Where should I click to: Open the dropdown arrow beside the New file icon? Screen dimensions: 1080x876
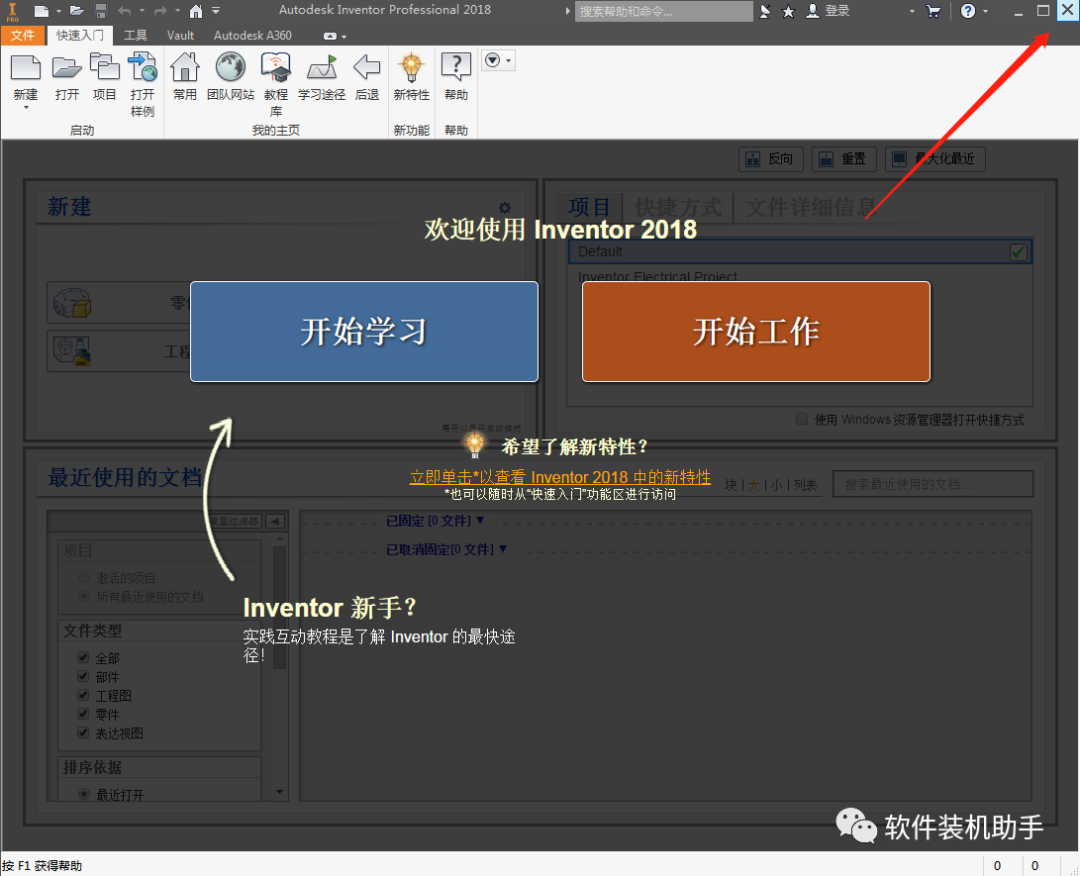[58, 12]
